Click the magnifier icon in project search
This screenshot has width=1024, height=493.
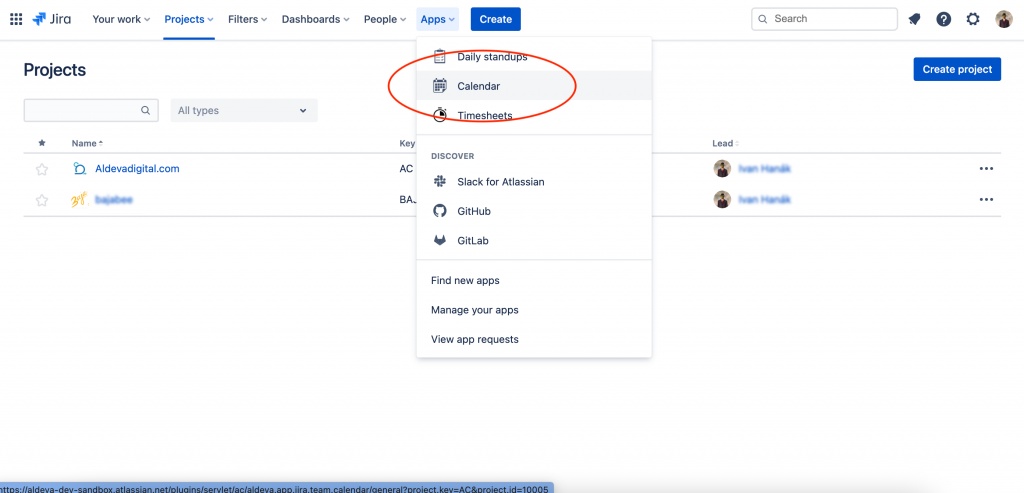pyautogui.click(x=145, y=110)
